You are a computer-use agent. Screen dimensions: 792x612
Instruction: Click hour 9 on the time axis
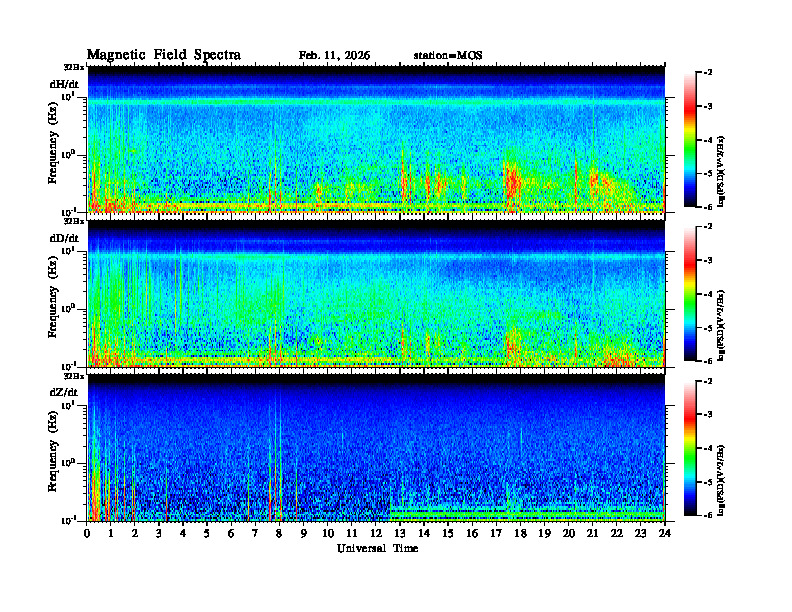point(304,533)
